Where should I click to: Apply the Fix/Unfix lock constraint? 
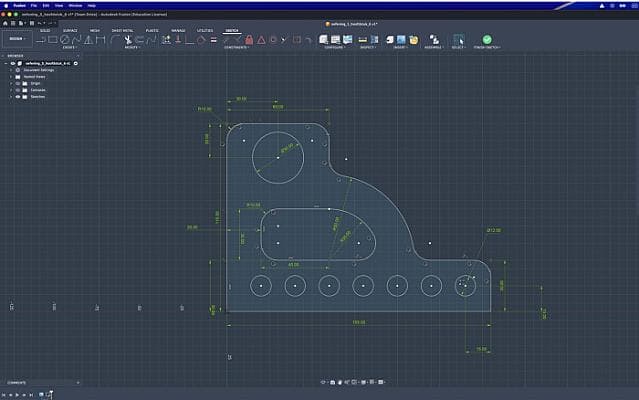click(249, 40)
